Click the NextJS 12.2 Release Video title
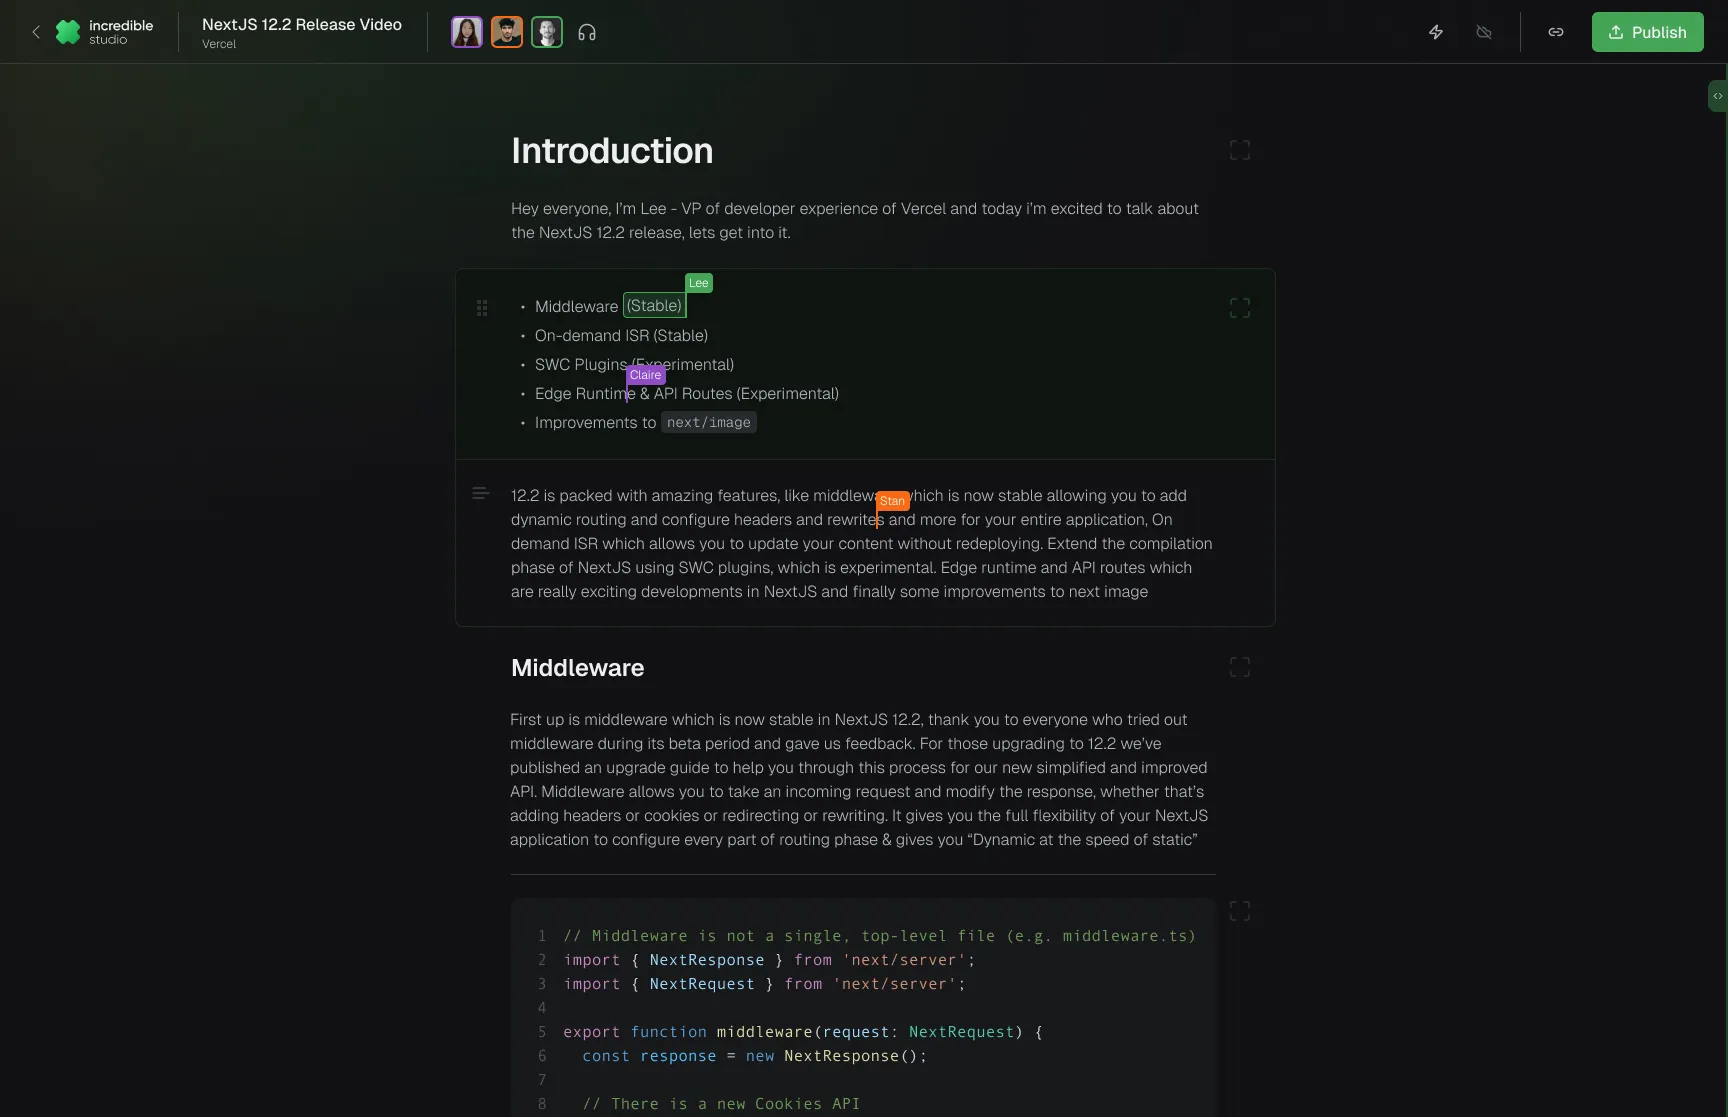 [302, 24]
